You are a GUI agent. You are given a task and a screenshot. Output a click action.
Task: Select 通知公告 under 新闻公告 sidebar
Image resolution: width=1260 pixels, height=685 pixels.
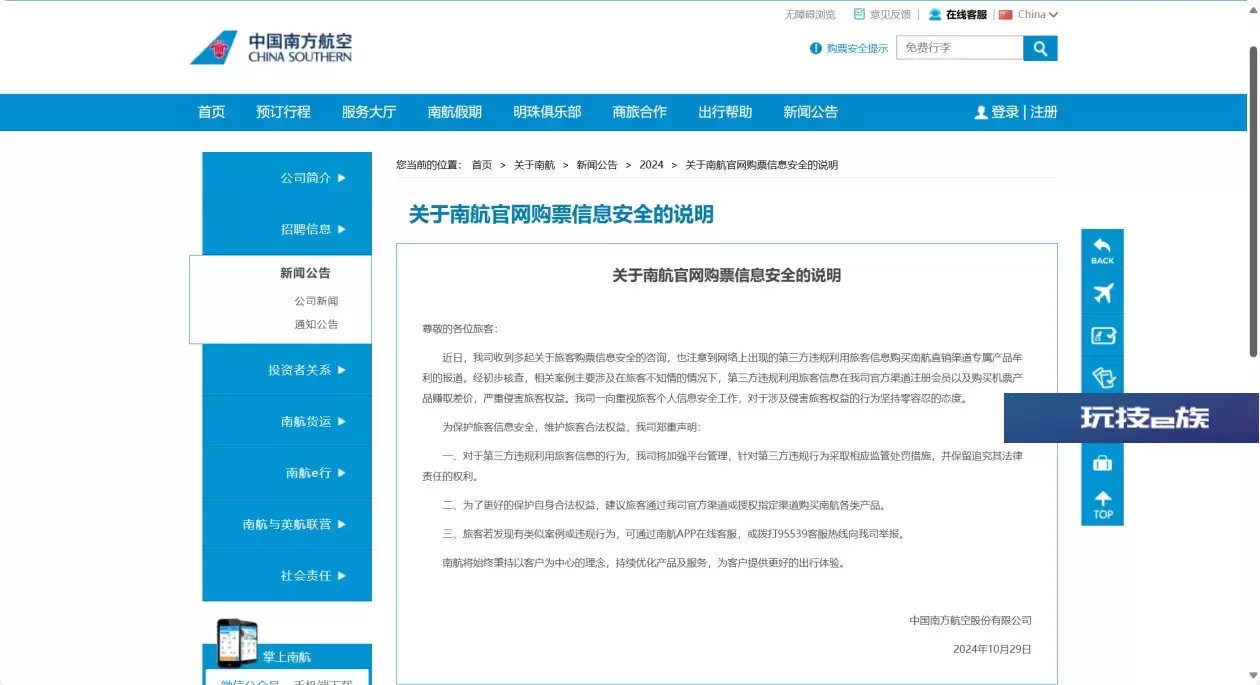tap(316, 324)
